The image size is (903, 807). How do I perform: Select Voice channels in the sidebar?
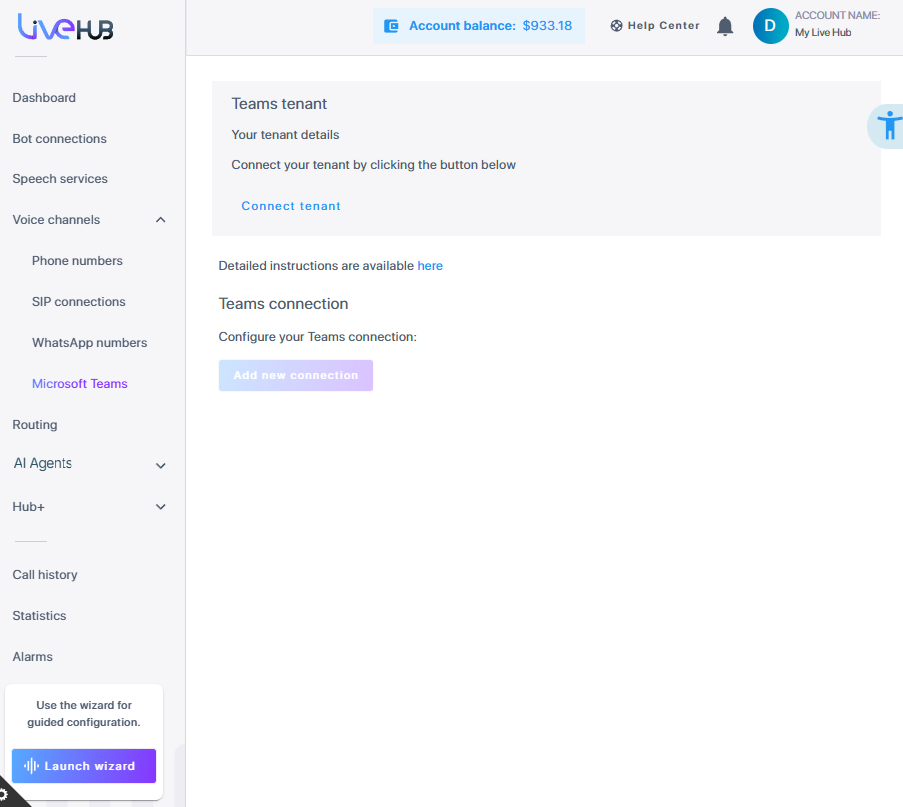pyautogui.click(x=56, y=219)
